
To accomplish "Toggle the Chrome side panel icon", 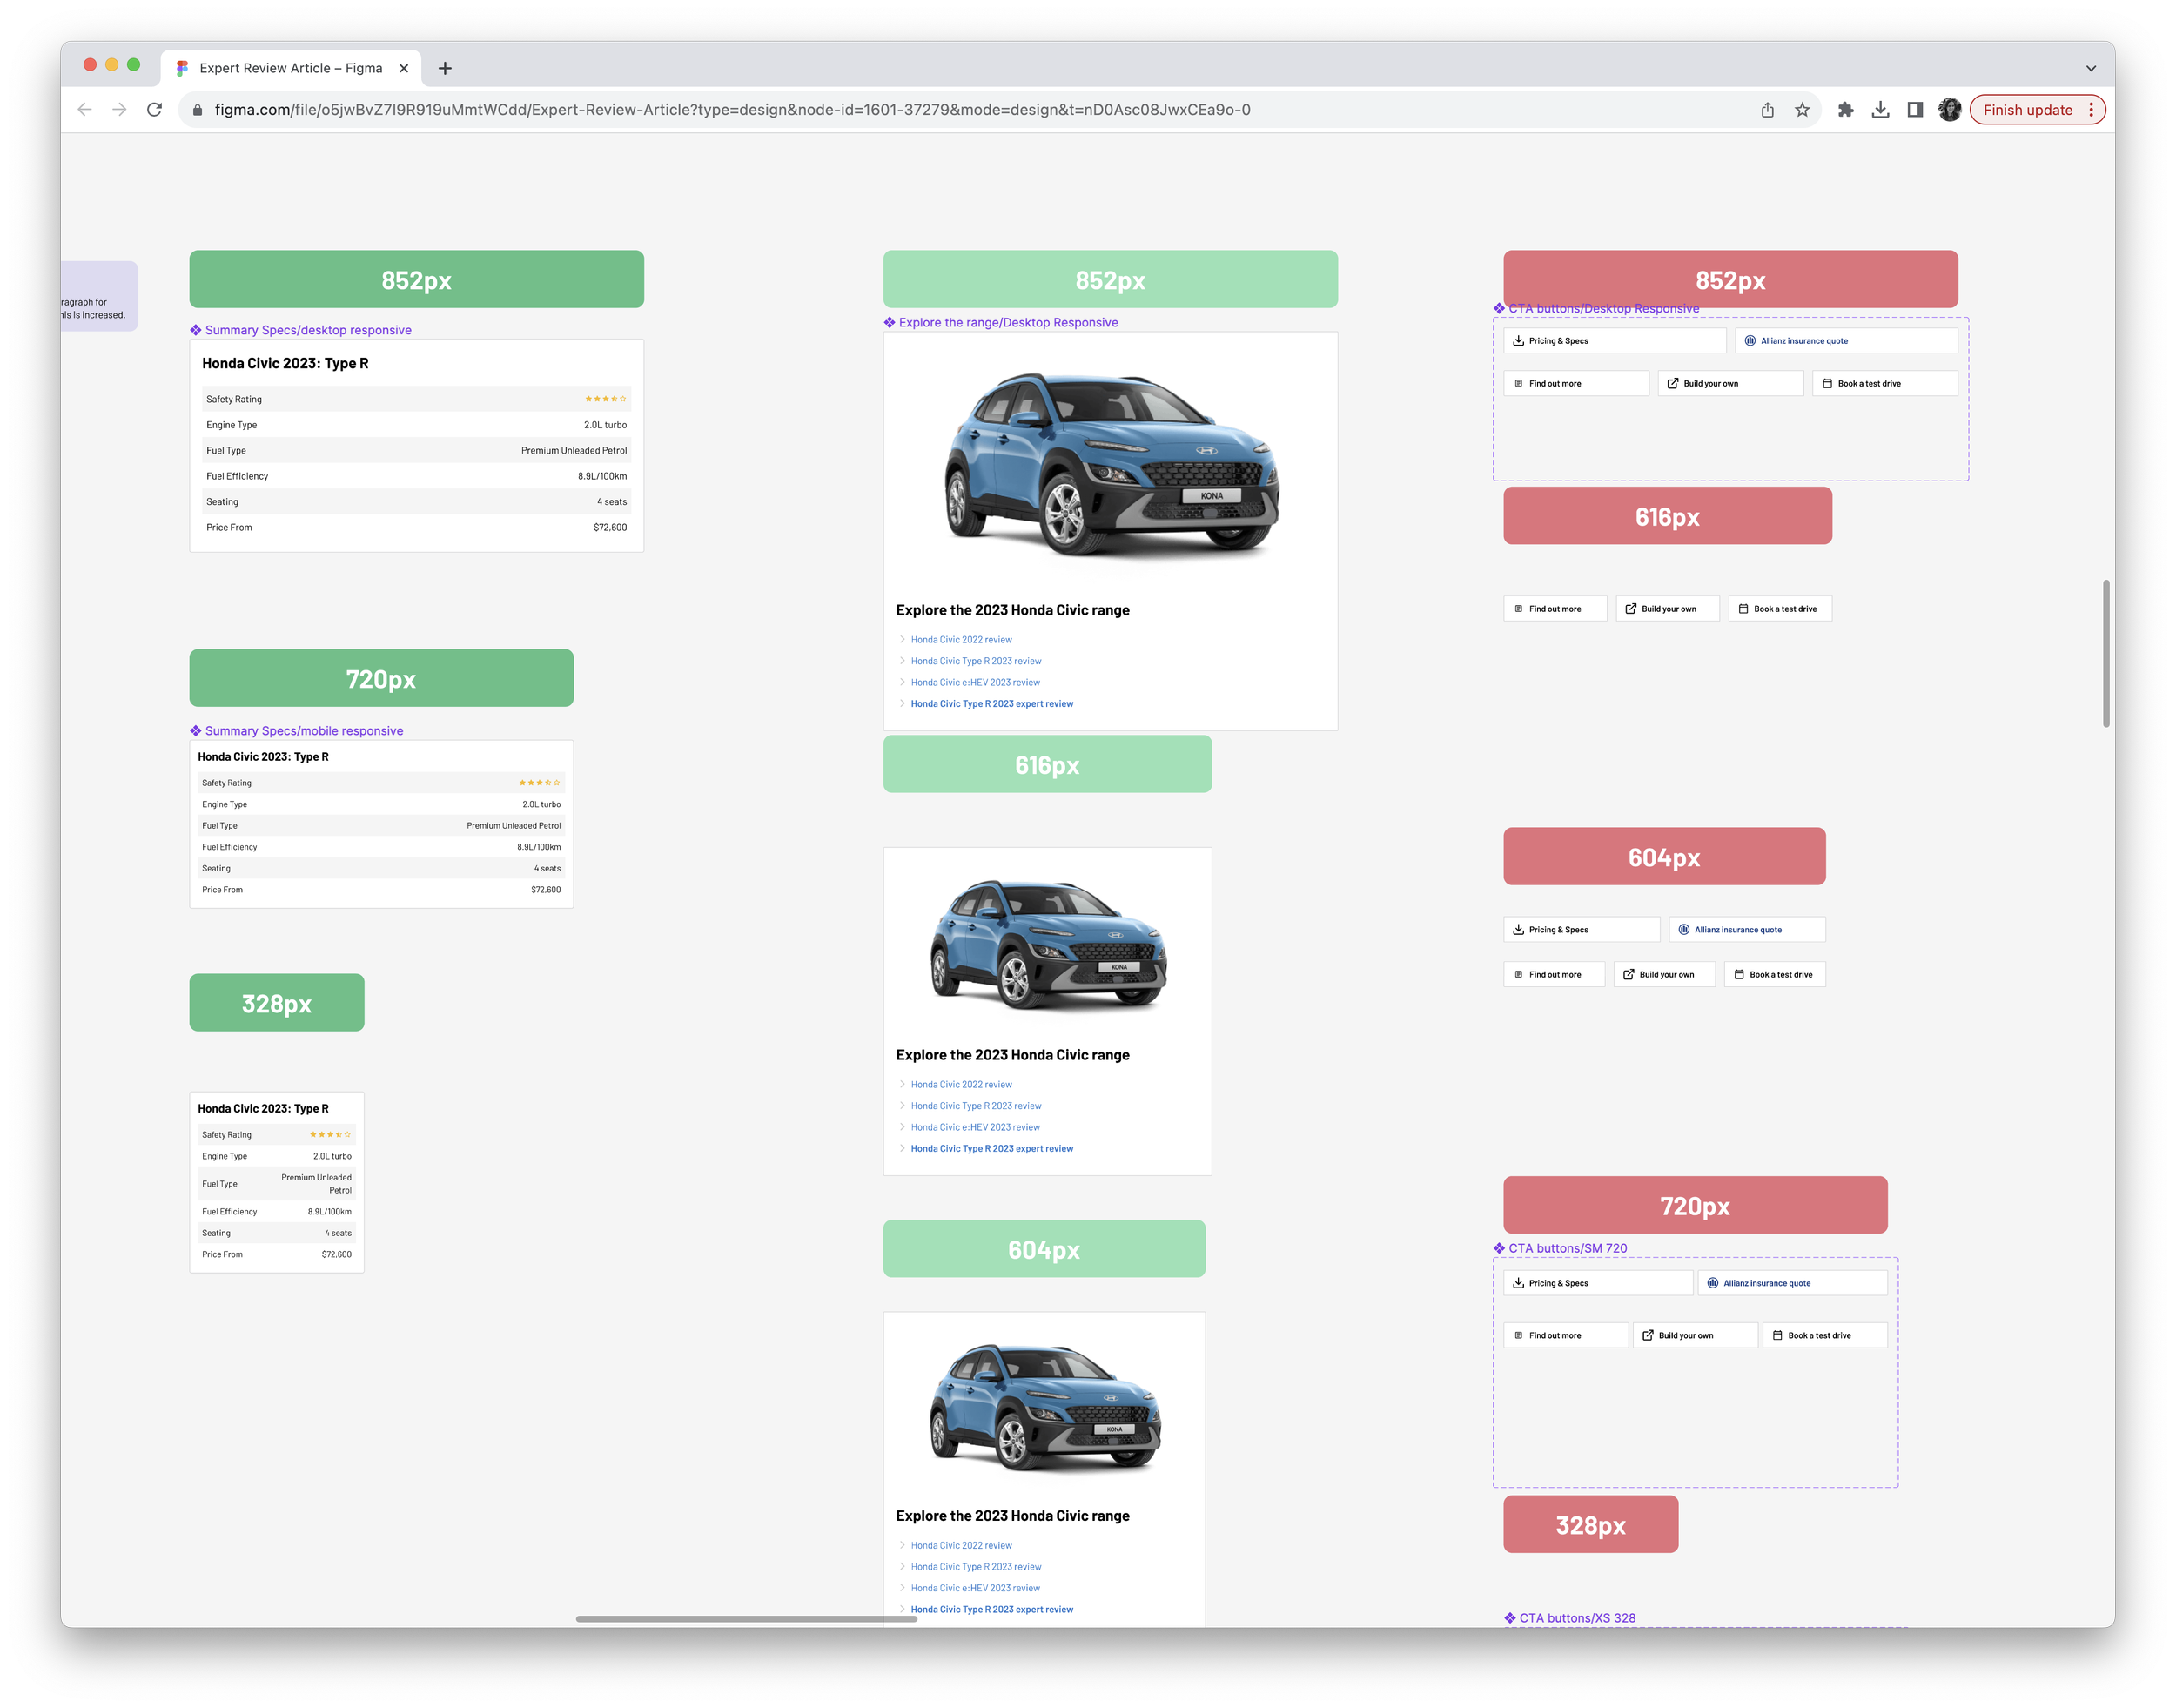I will point(1915,110).
